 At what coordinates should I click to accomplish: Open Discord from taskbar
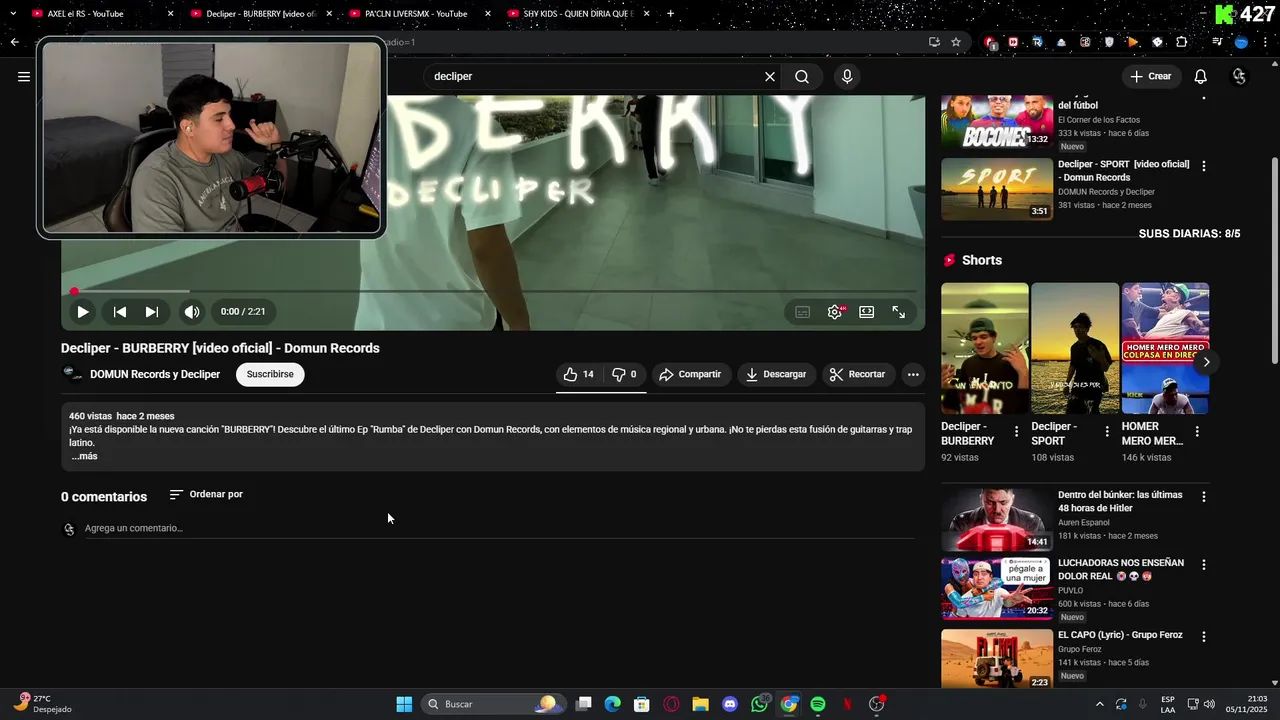click(730, 704)
